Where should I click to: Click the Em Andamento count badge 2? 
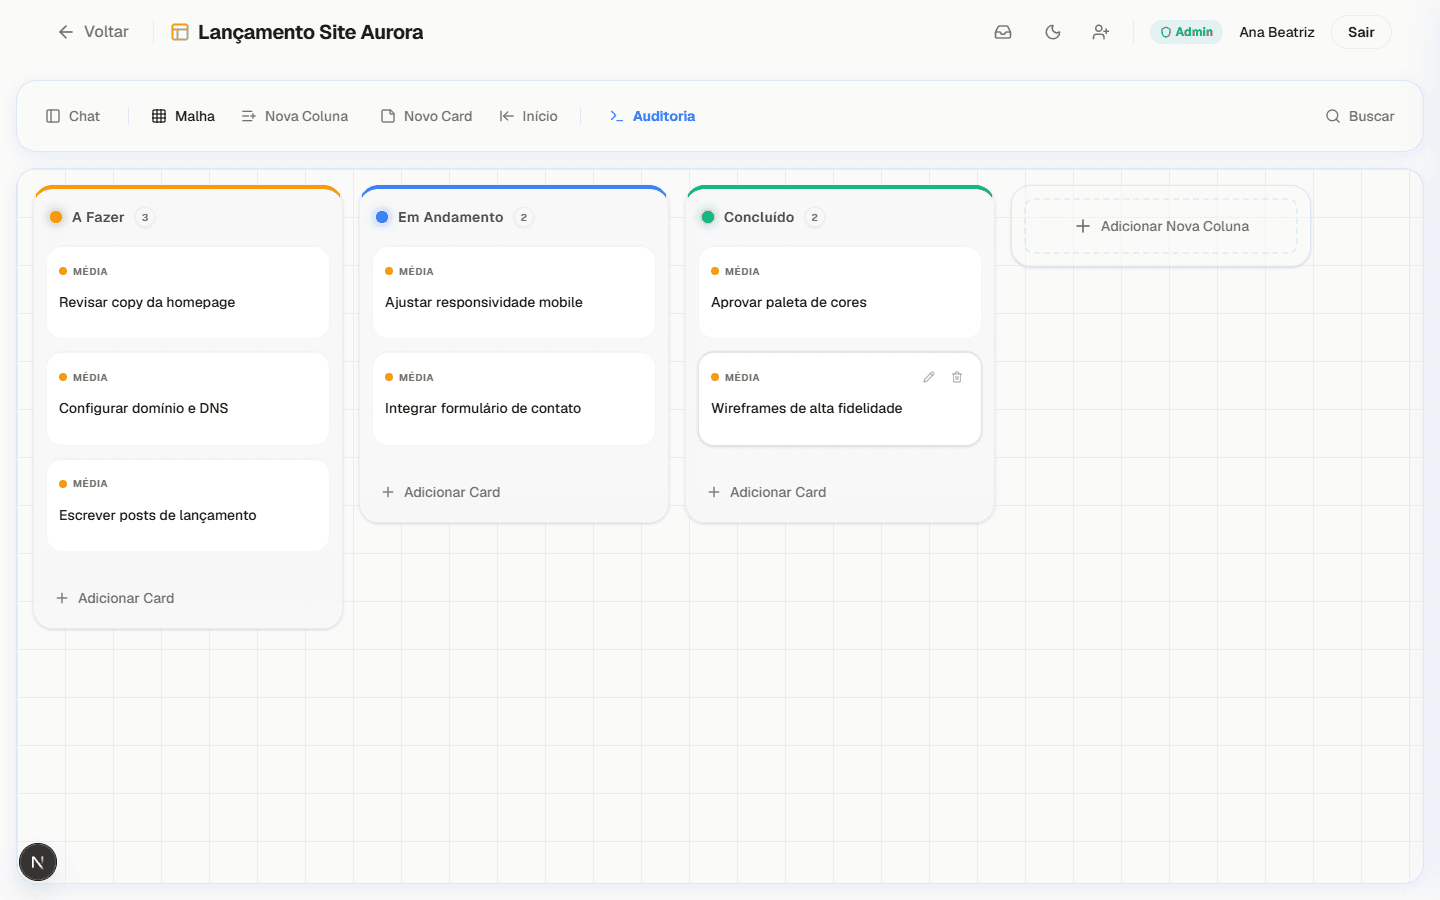[523, 217]
